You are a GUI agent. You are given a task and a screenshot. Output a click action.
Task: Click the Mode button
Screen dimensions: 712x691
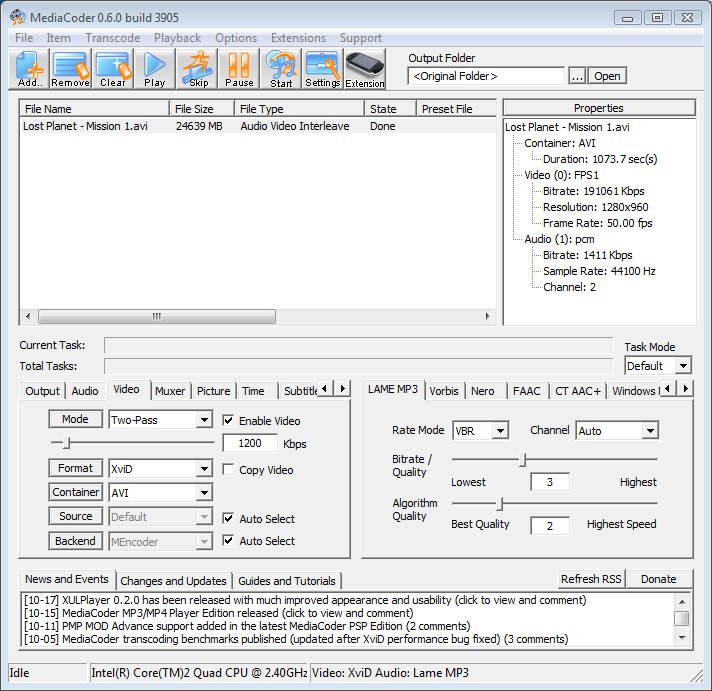(75, 419)
